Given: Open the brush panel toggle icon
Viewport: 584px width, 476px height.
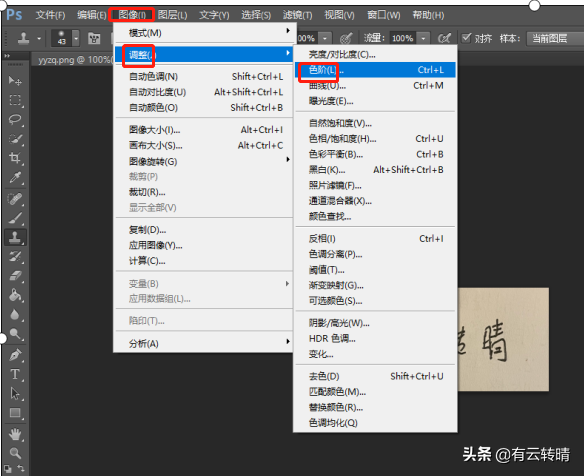Looking at the screenshot, I should [94, 38].
